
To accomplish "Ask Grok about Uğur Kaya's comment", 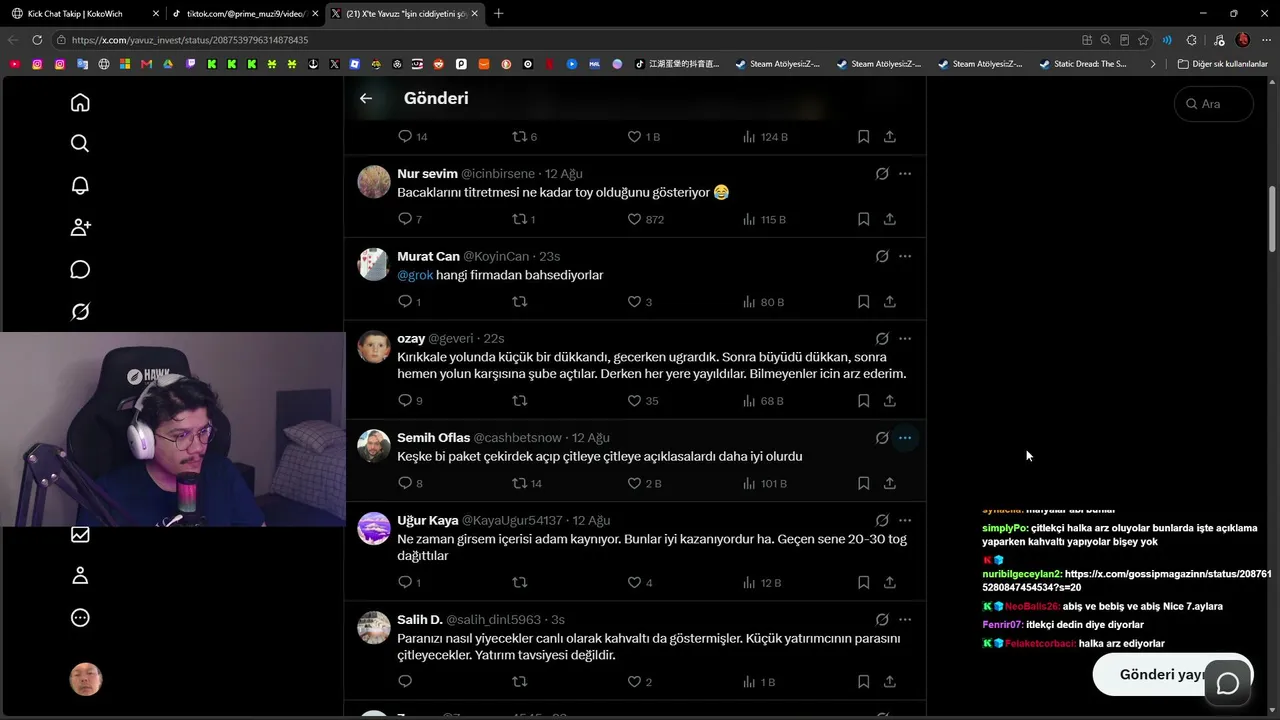I will click(x=882, y=520).
